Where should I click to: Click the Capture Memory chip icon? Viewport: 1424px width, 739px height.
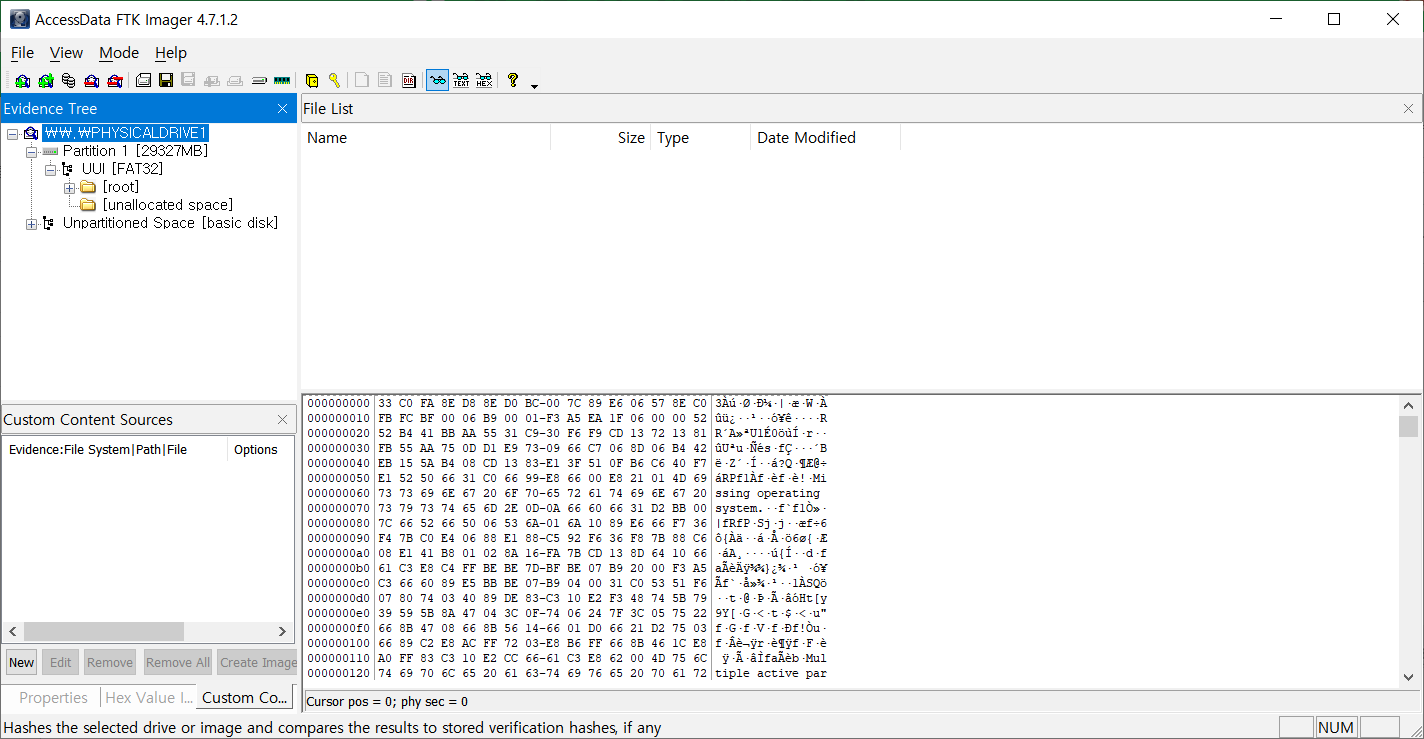(282, 81)
